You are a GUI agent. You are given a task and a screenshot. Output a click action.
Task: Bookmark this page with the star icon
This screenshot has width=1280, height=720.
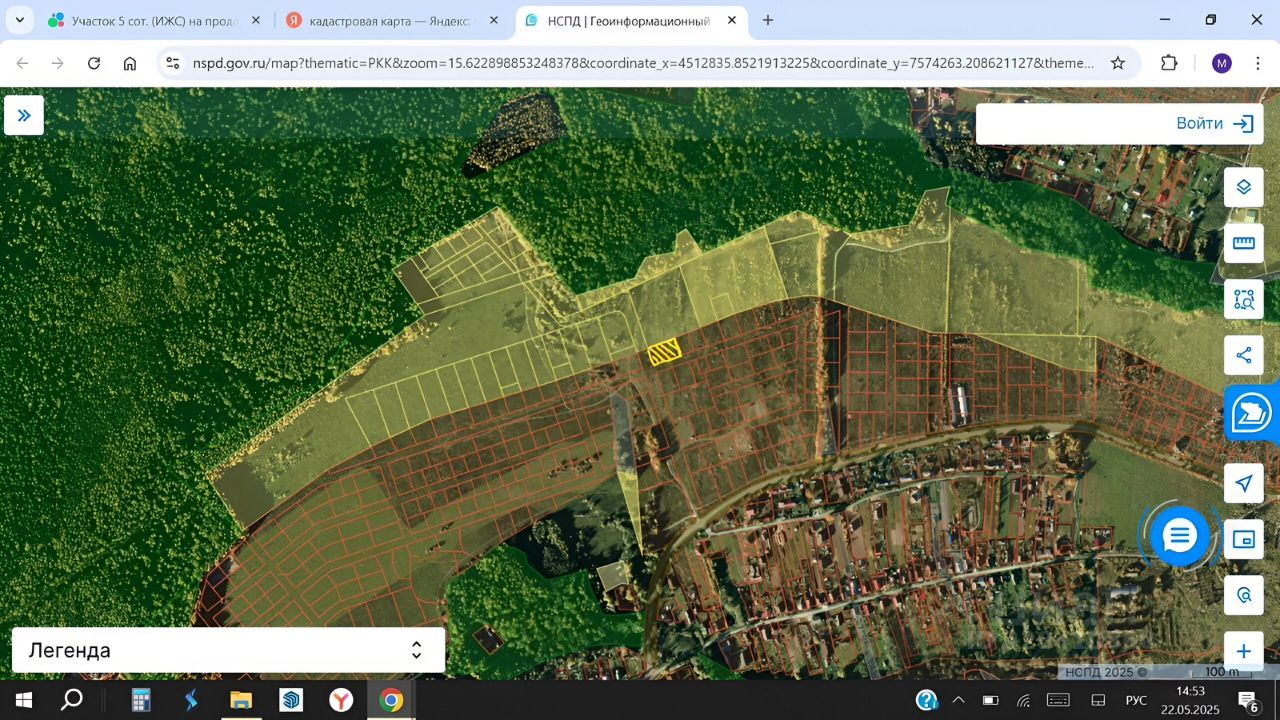[x=1118, y=63]
